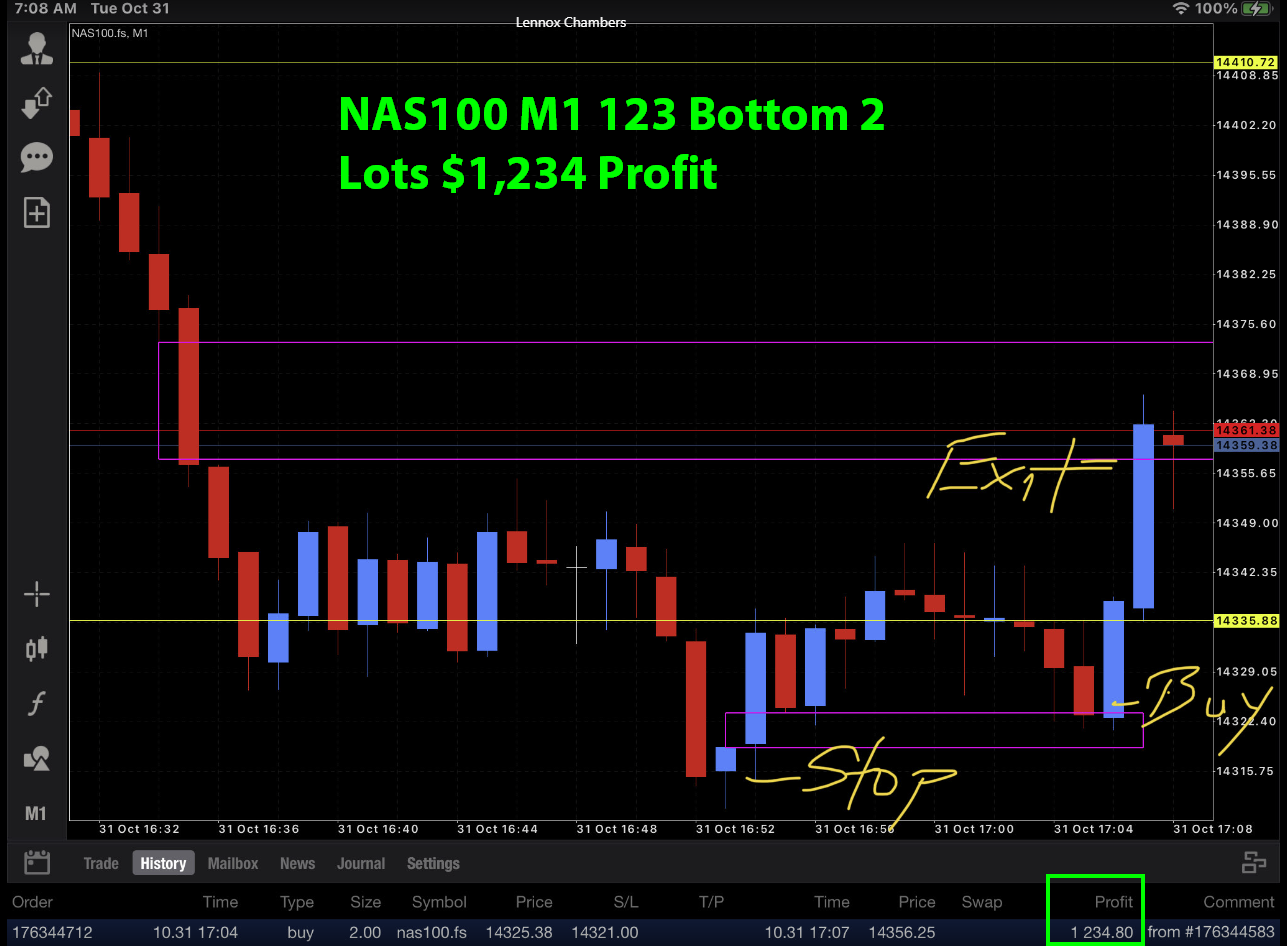
Task: Open the Journal tab
Action: click(361, 863)
